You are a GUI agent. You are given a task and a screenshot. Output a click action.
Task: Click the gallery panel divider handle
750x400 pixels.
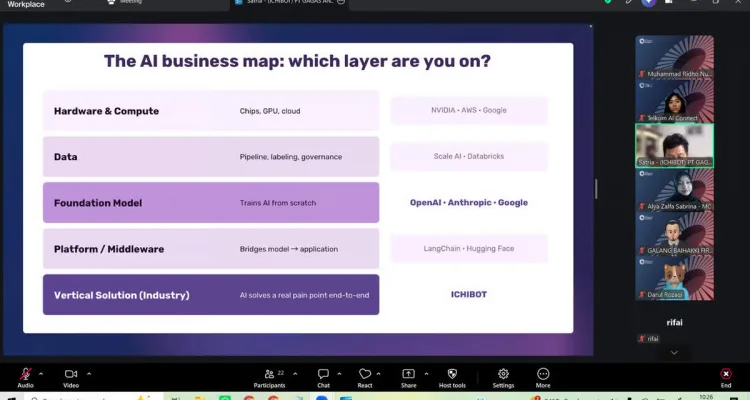596,189
